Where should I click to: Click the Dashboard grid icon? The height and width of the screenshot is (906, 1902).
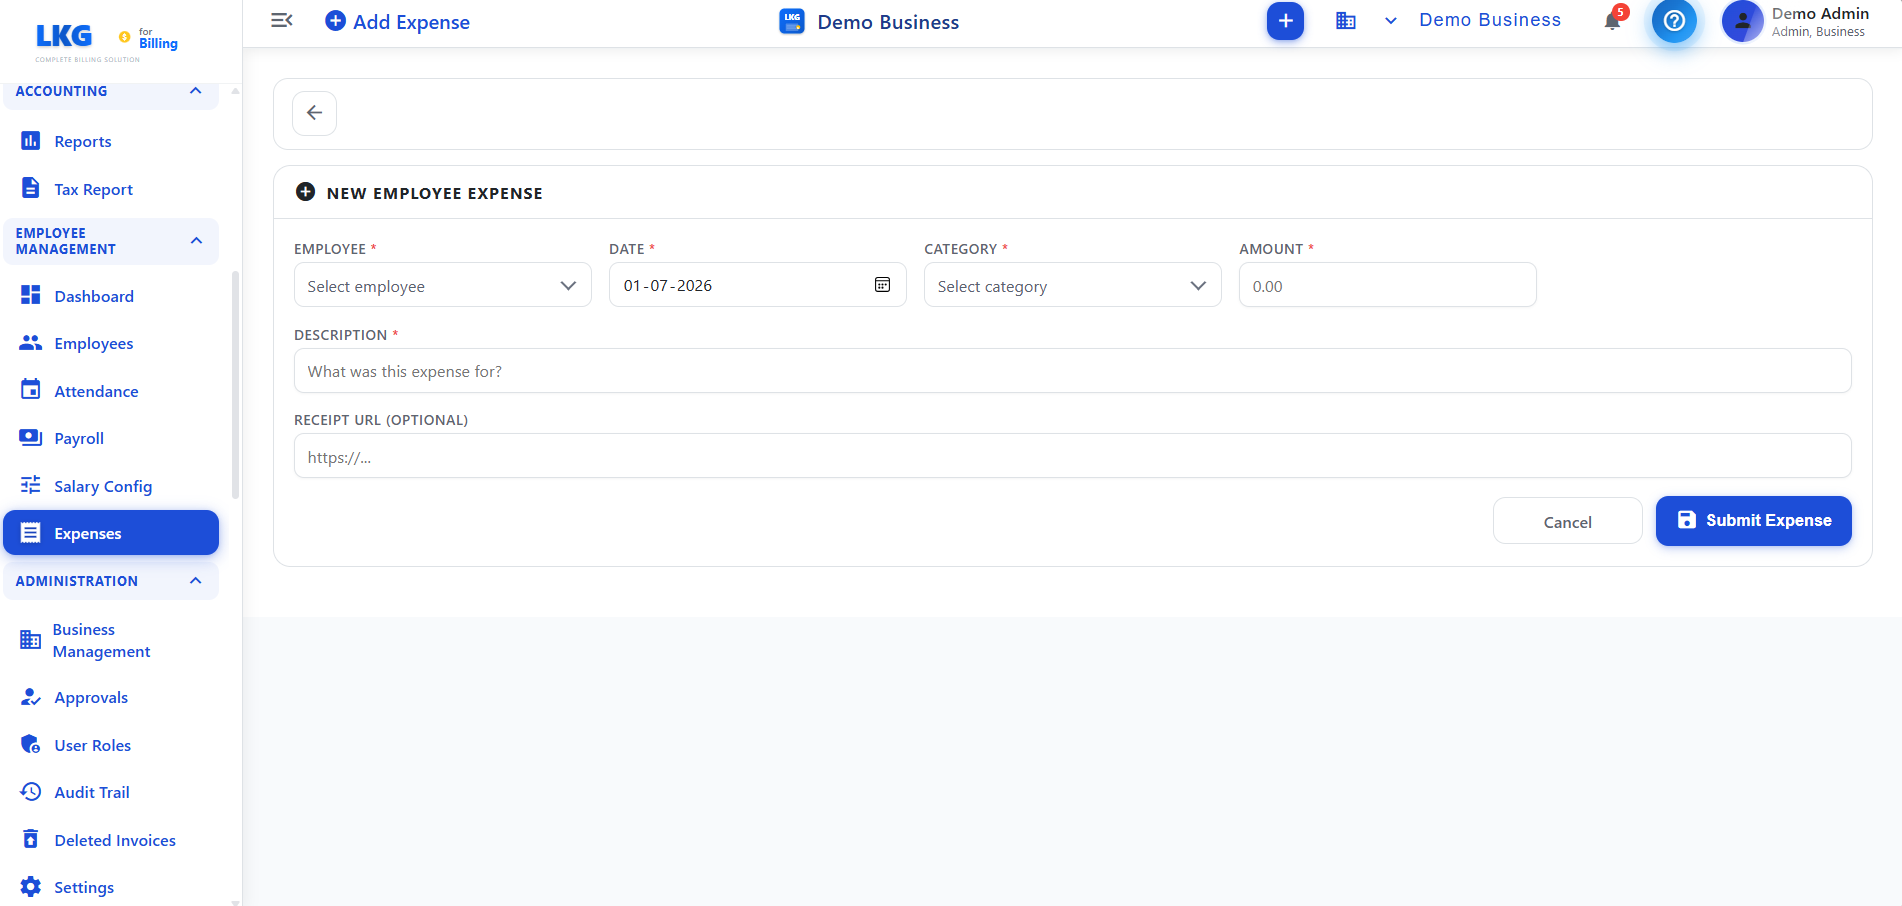[x=31, y=295]
